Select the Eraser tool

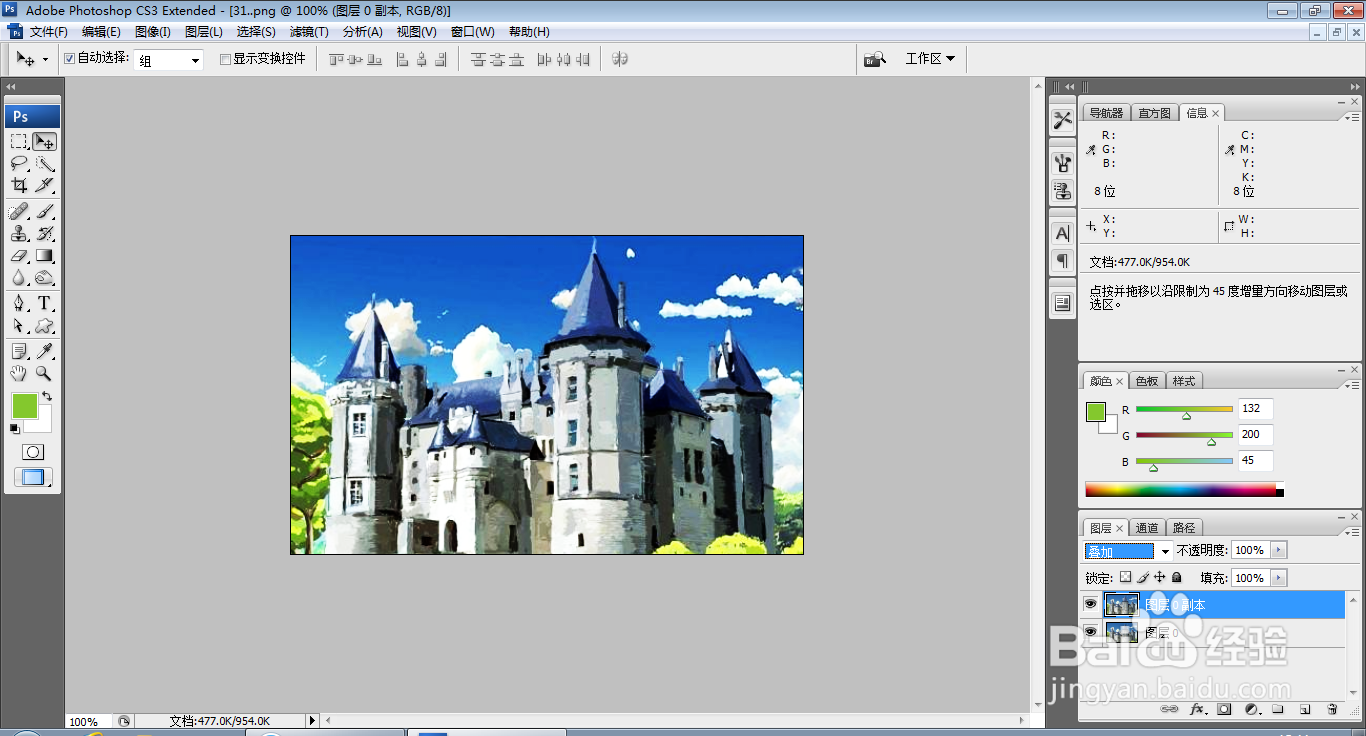coord(19,256)
